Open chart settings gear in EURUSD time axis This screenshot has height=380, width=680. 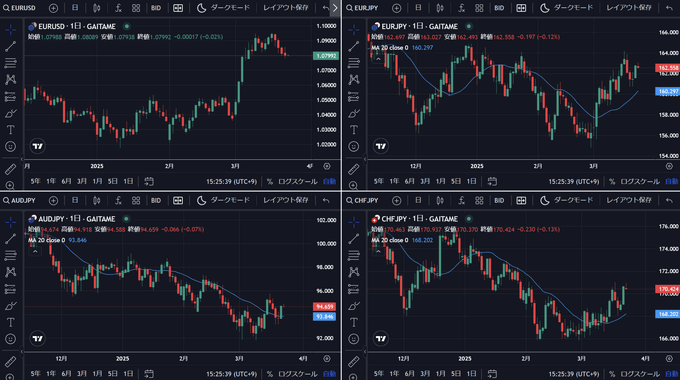point(327,166)
